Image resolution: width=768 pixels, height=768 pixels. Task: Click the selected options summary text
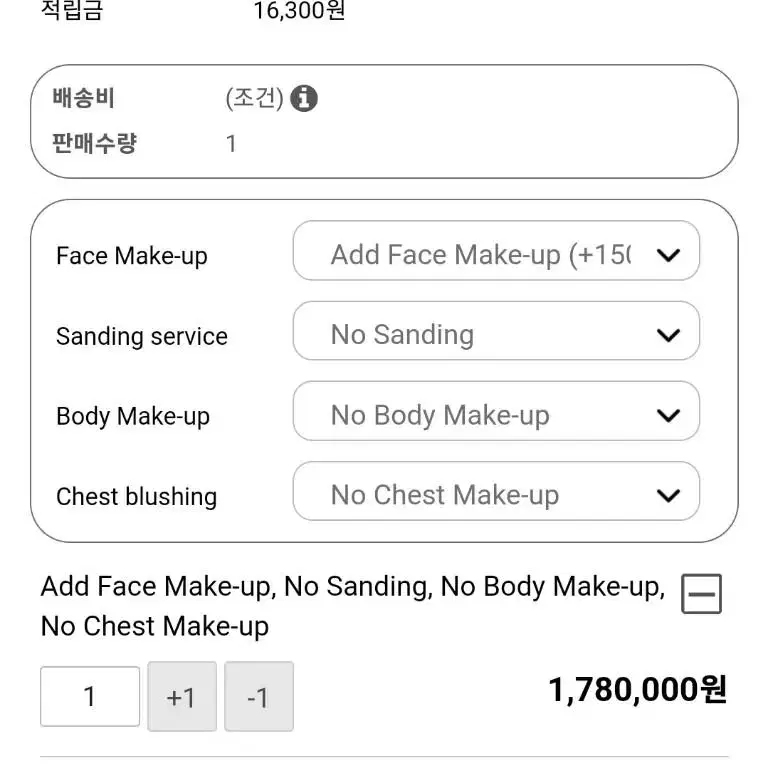[353, 606]
